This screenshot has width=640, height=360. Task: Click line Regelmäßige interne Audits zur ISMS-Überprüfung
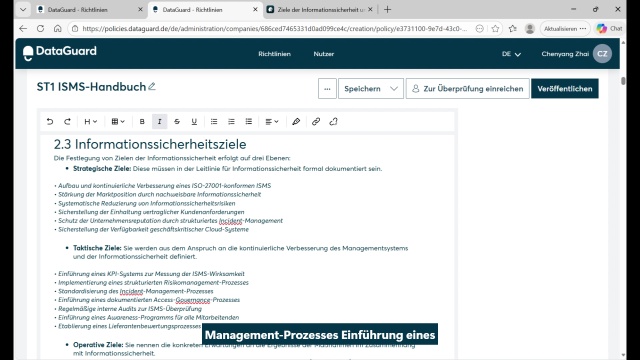tap(128, 309)
